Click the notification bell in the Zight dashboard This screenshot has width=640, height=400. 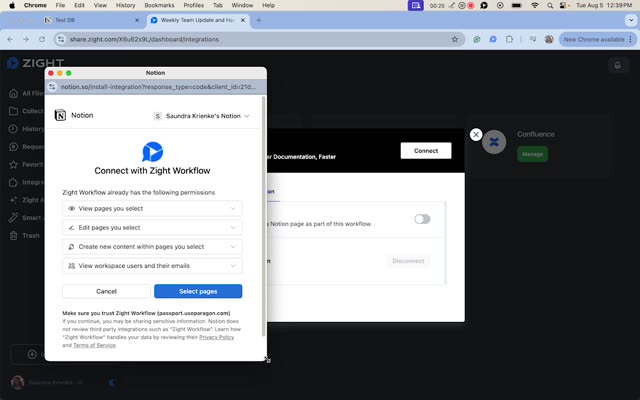[x=617, y=65]
